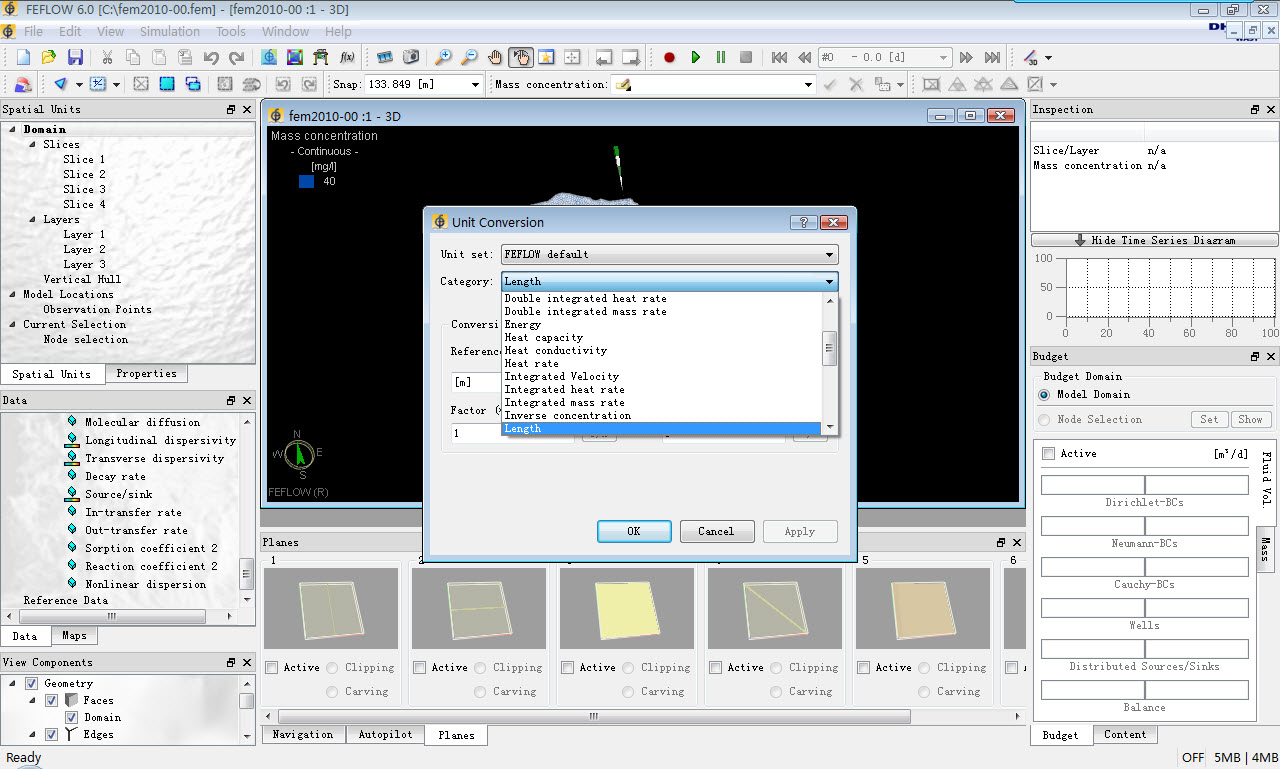
Task: Switch to the Properties tab
Action: [x=146, y=374]
